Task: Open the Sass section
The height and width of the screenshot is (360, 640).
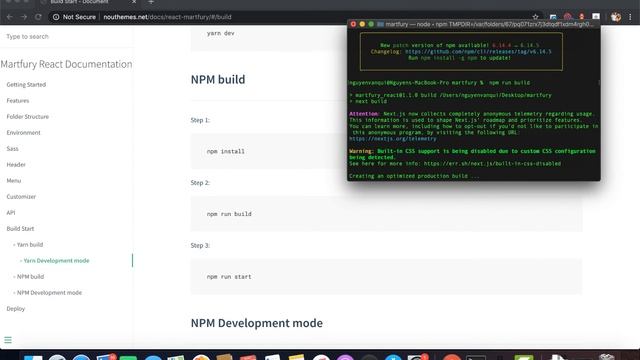Action: click(12, 149)
